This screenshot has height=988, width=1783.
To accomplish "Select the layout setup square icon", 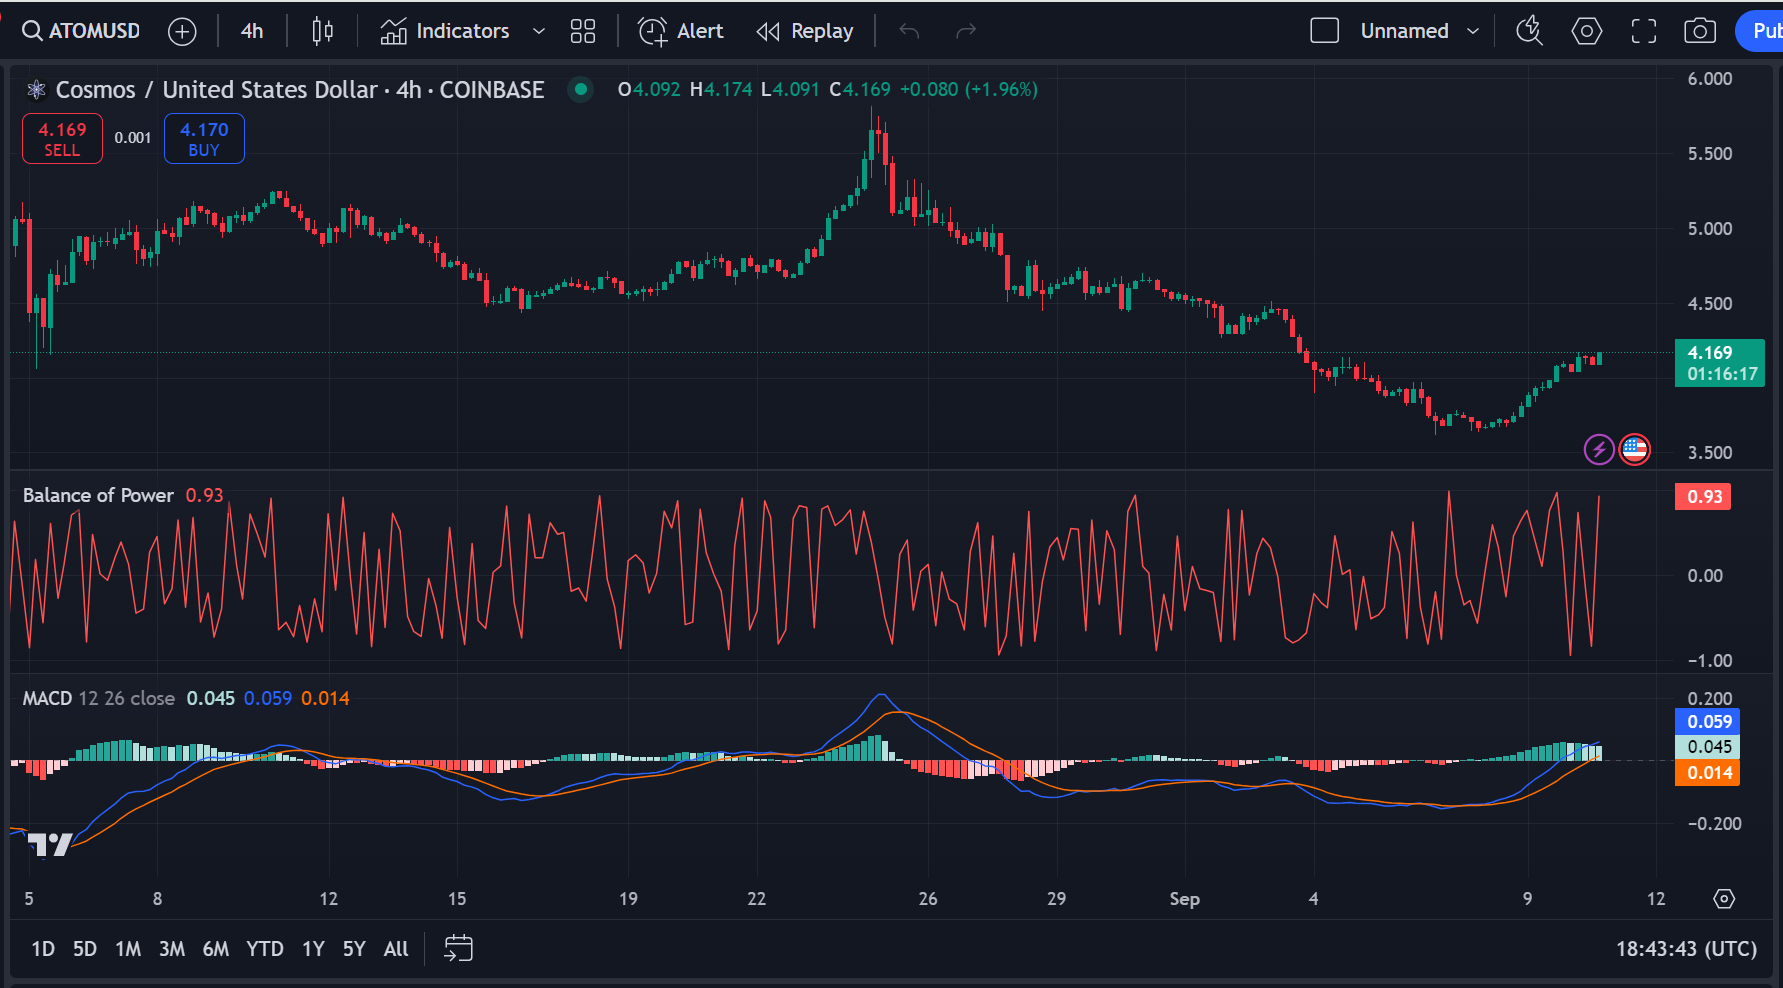I will pos(1325,31).
